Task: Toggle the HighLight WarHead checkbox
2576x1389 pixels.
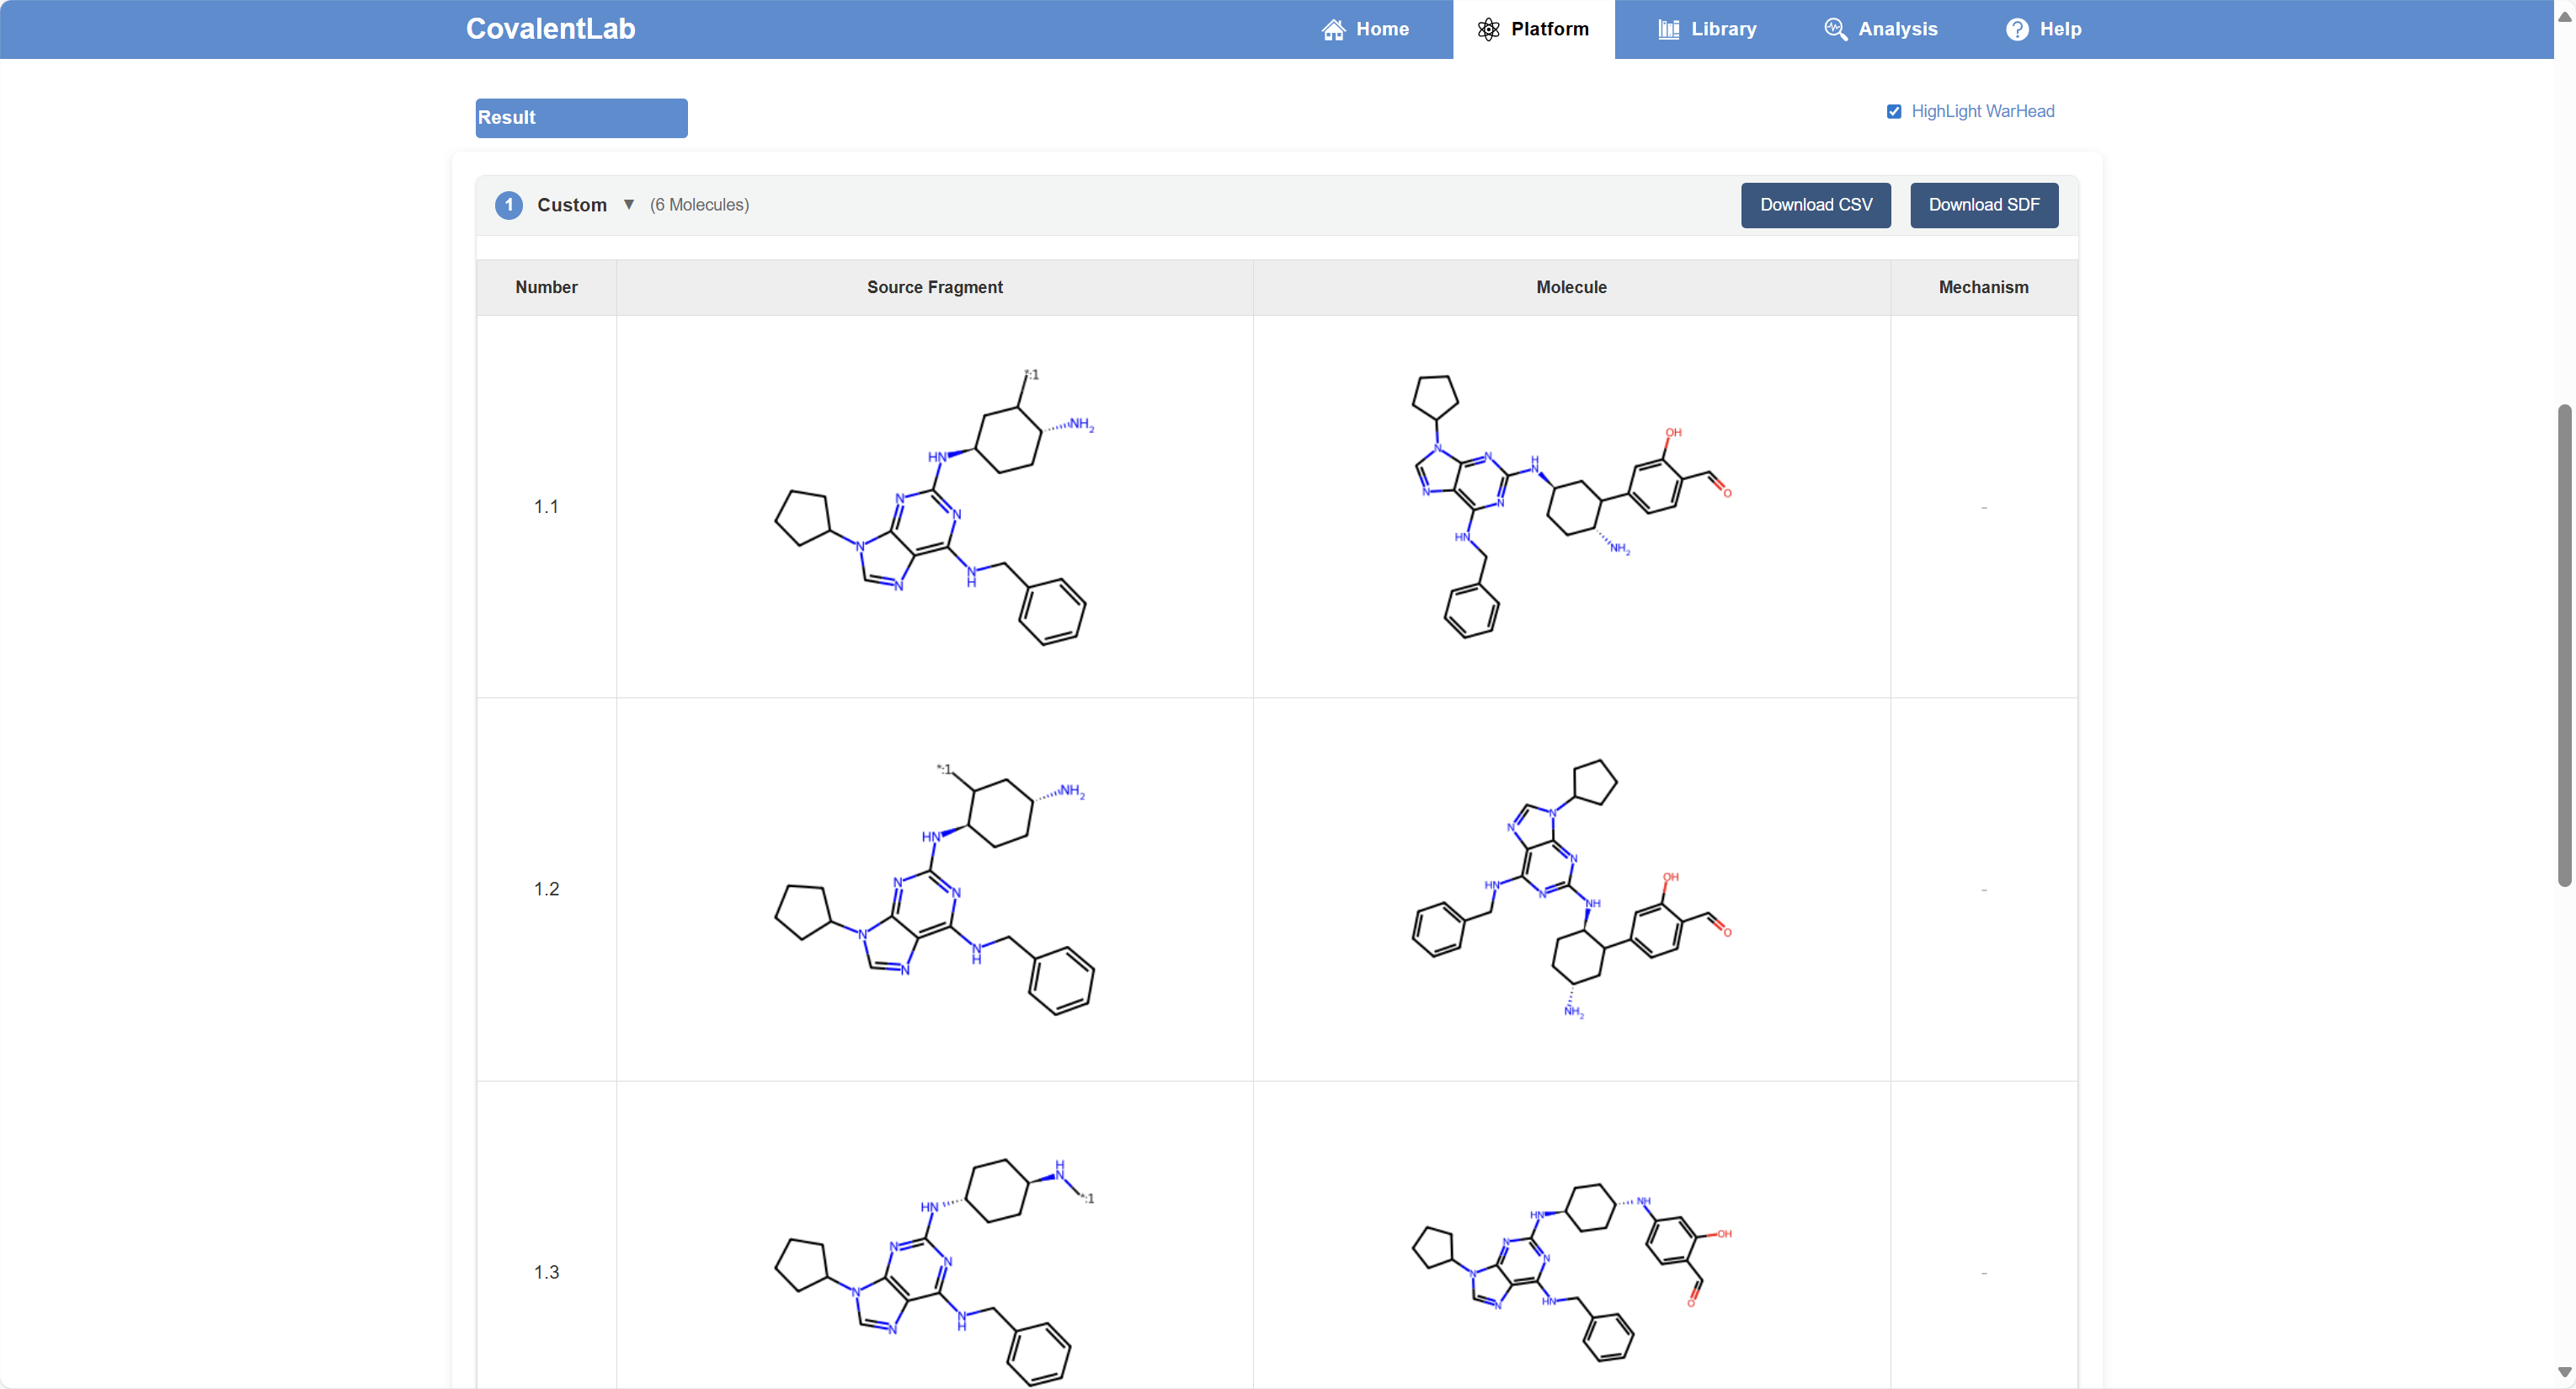Action: [x=1893, y=112]
